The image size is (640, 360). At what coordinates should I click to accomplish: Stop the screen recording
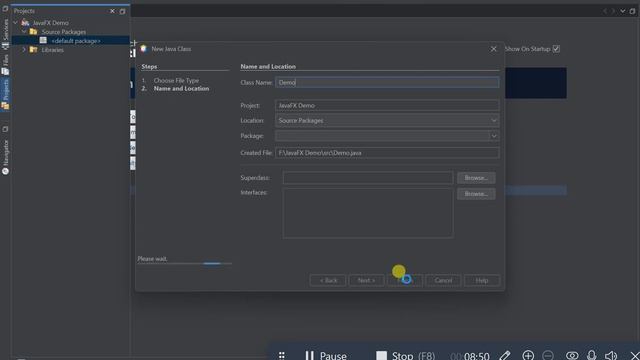(405, 356)
